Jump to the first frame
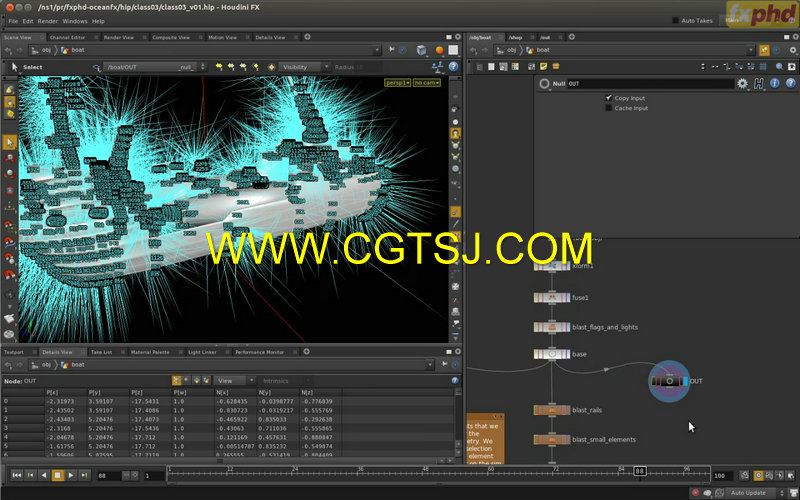 (16, 475)
